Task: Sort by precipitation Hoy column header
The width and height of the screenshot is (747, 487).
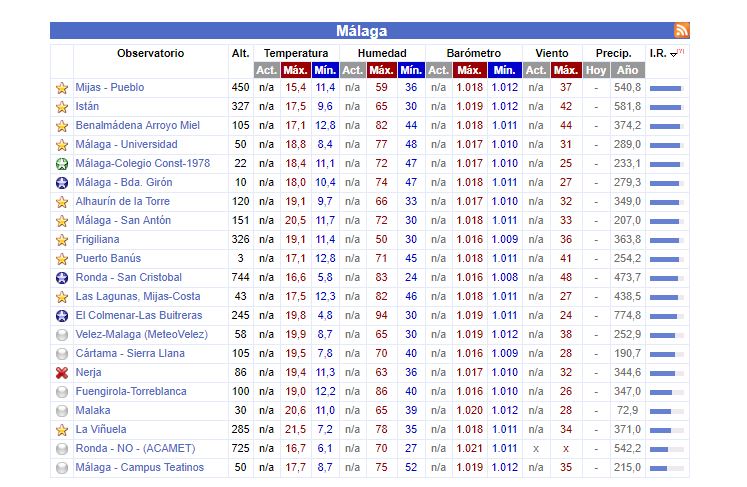Action: [x=596, y=70]
